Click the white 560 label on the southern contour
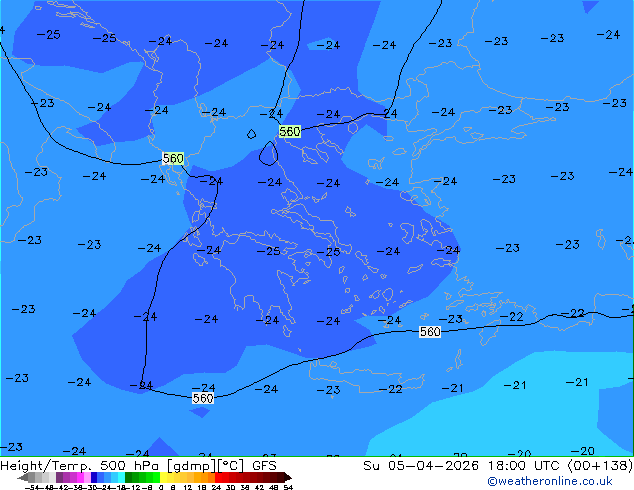The height and width of the screenshot is (490, 634). pyautogui.click(x=203, y=398)
